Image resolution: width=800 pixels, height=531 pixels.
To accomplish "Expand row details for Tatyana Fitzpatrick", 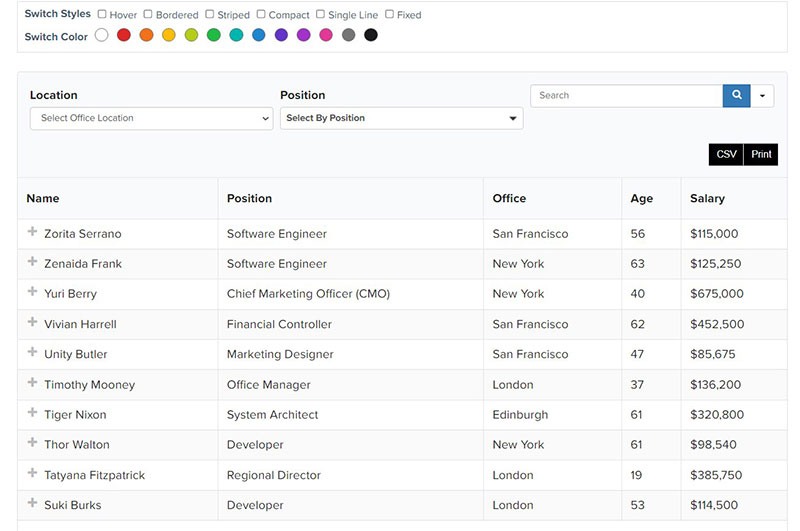I will click(32, 473).
